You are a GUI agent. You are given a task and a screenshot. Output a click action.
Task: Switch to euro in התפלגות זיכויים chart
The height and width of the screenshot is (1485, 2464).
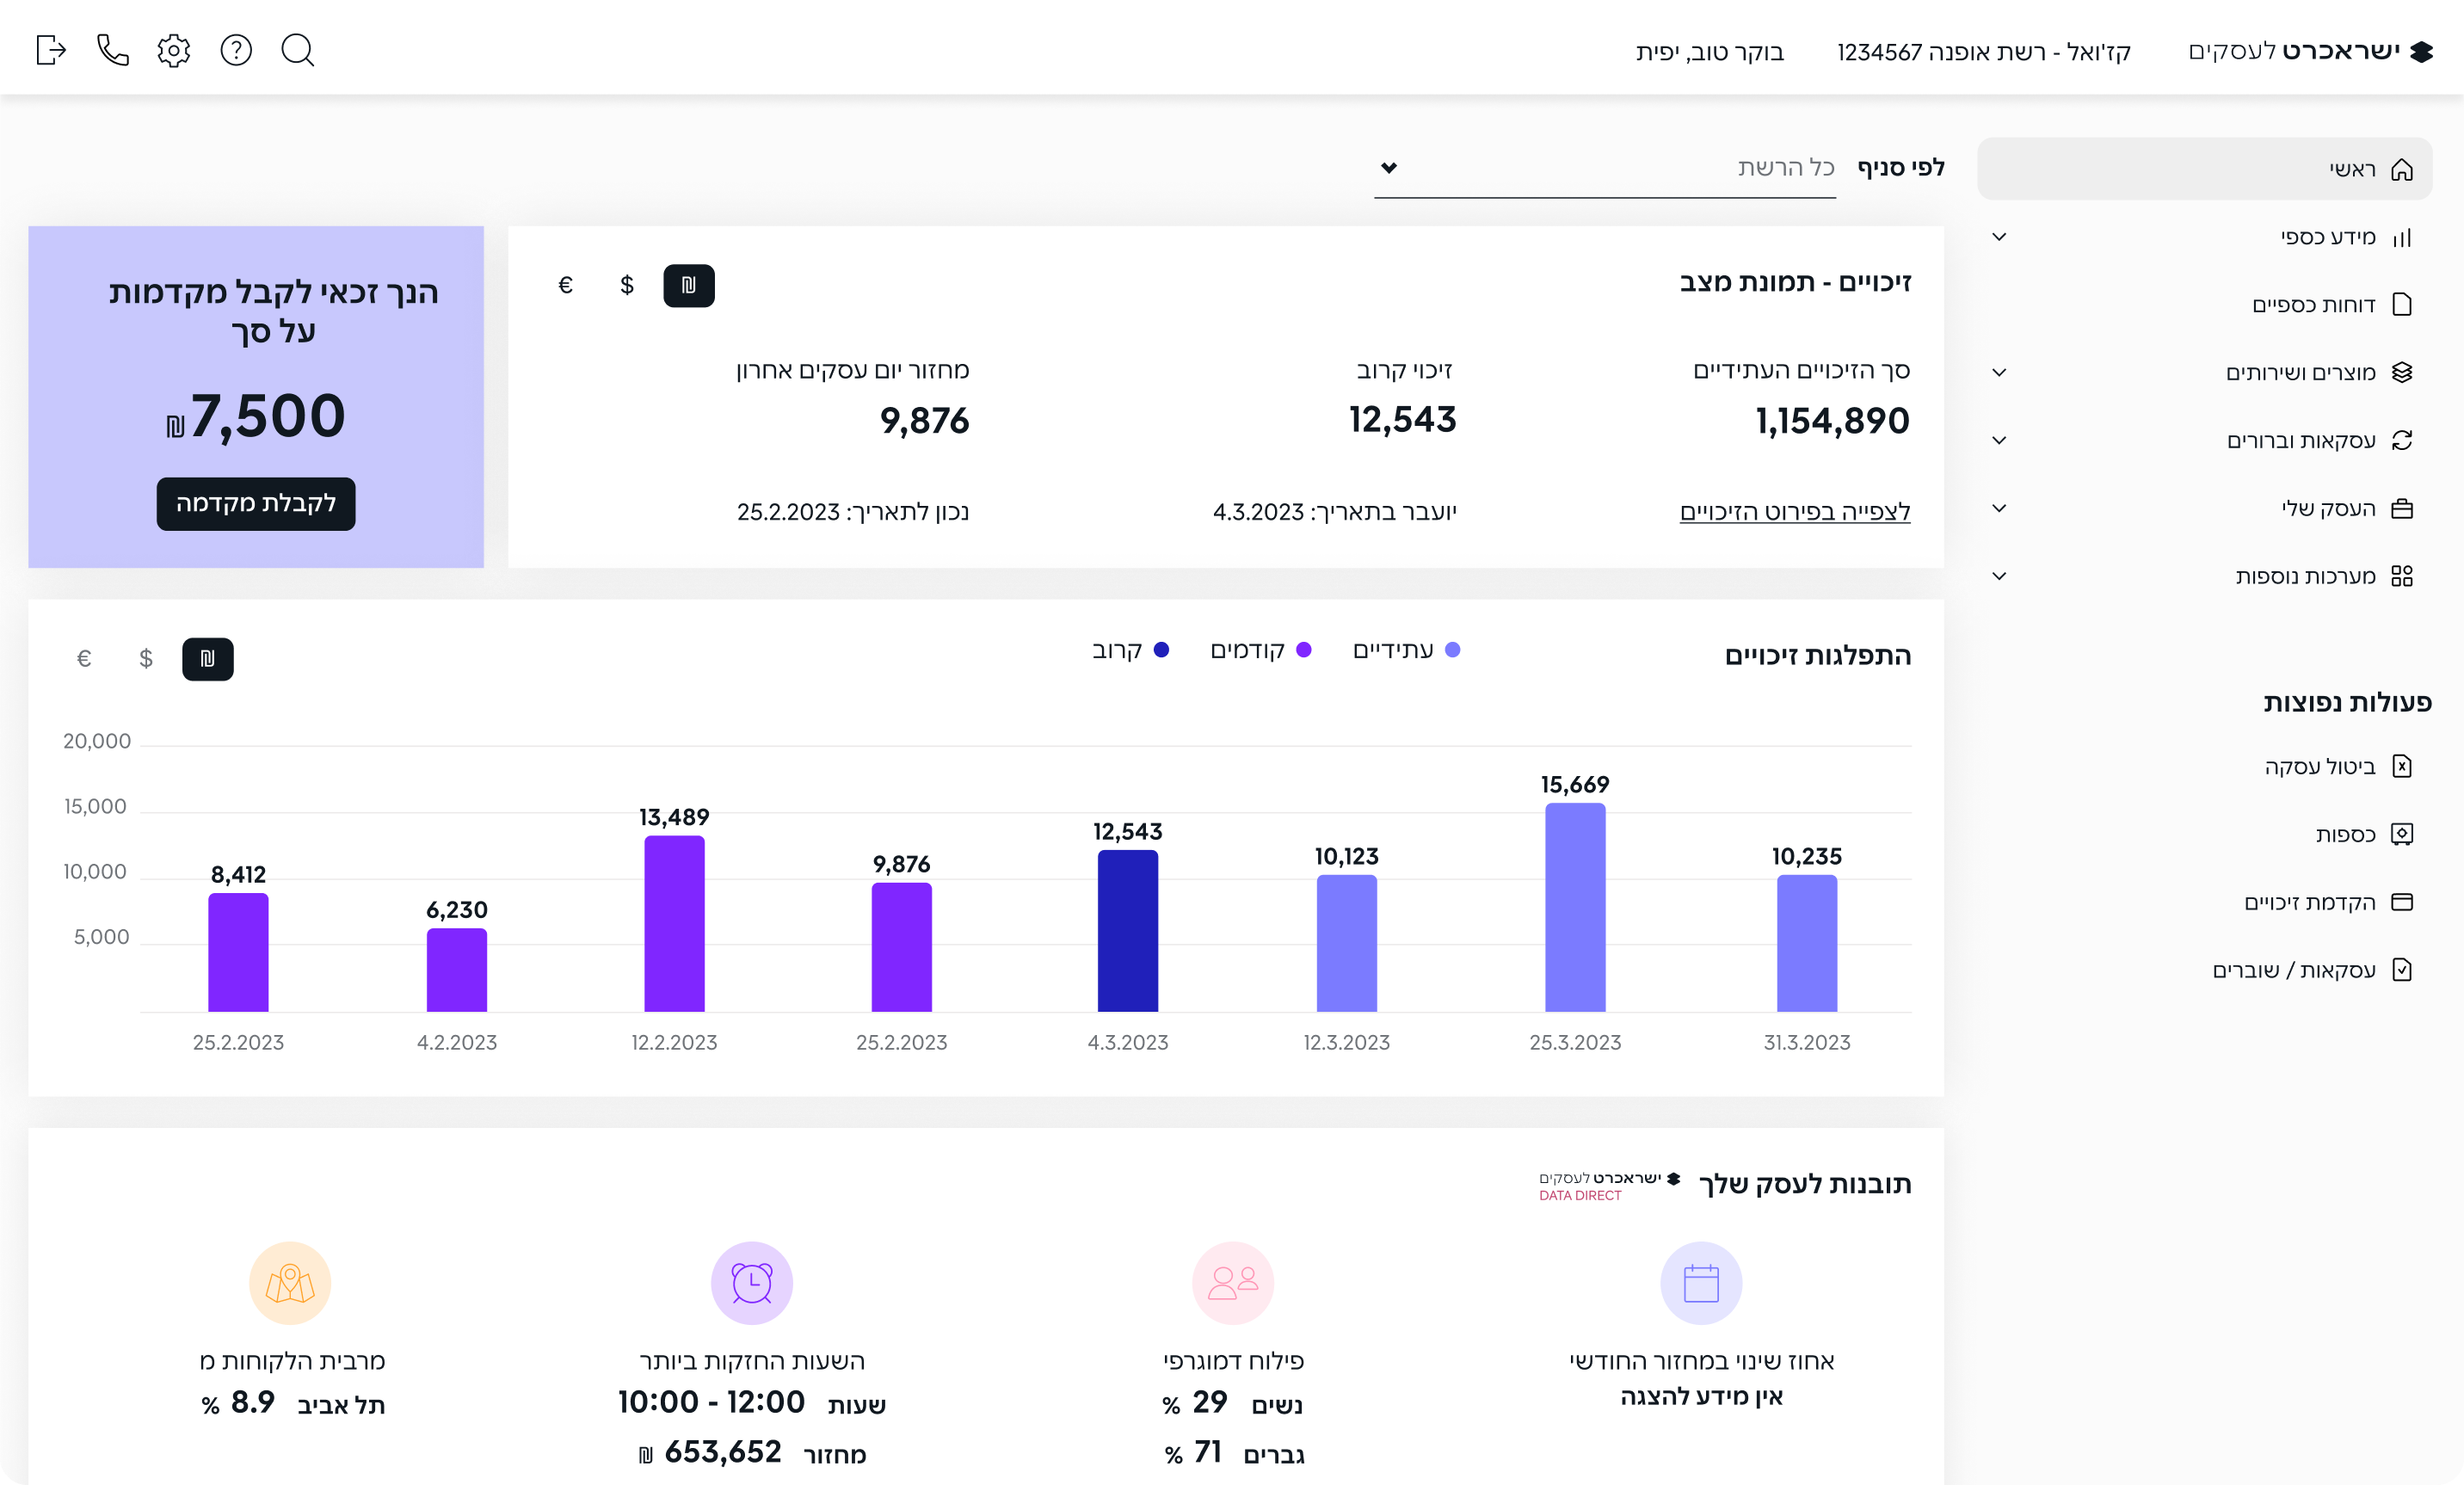(84, 659)
